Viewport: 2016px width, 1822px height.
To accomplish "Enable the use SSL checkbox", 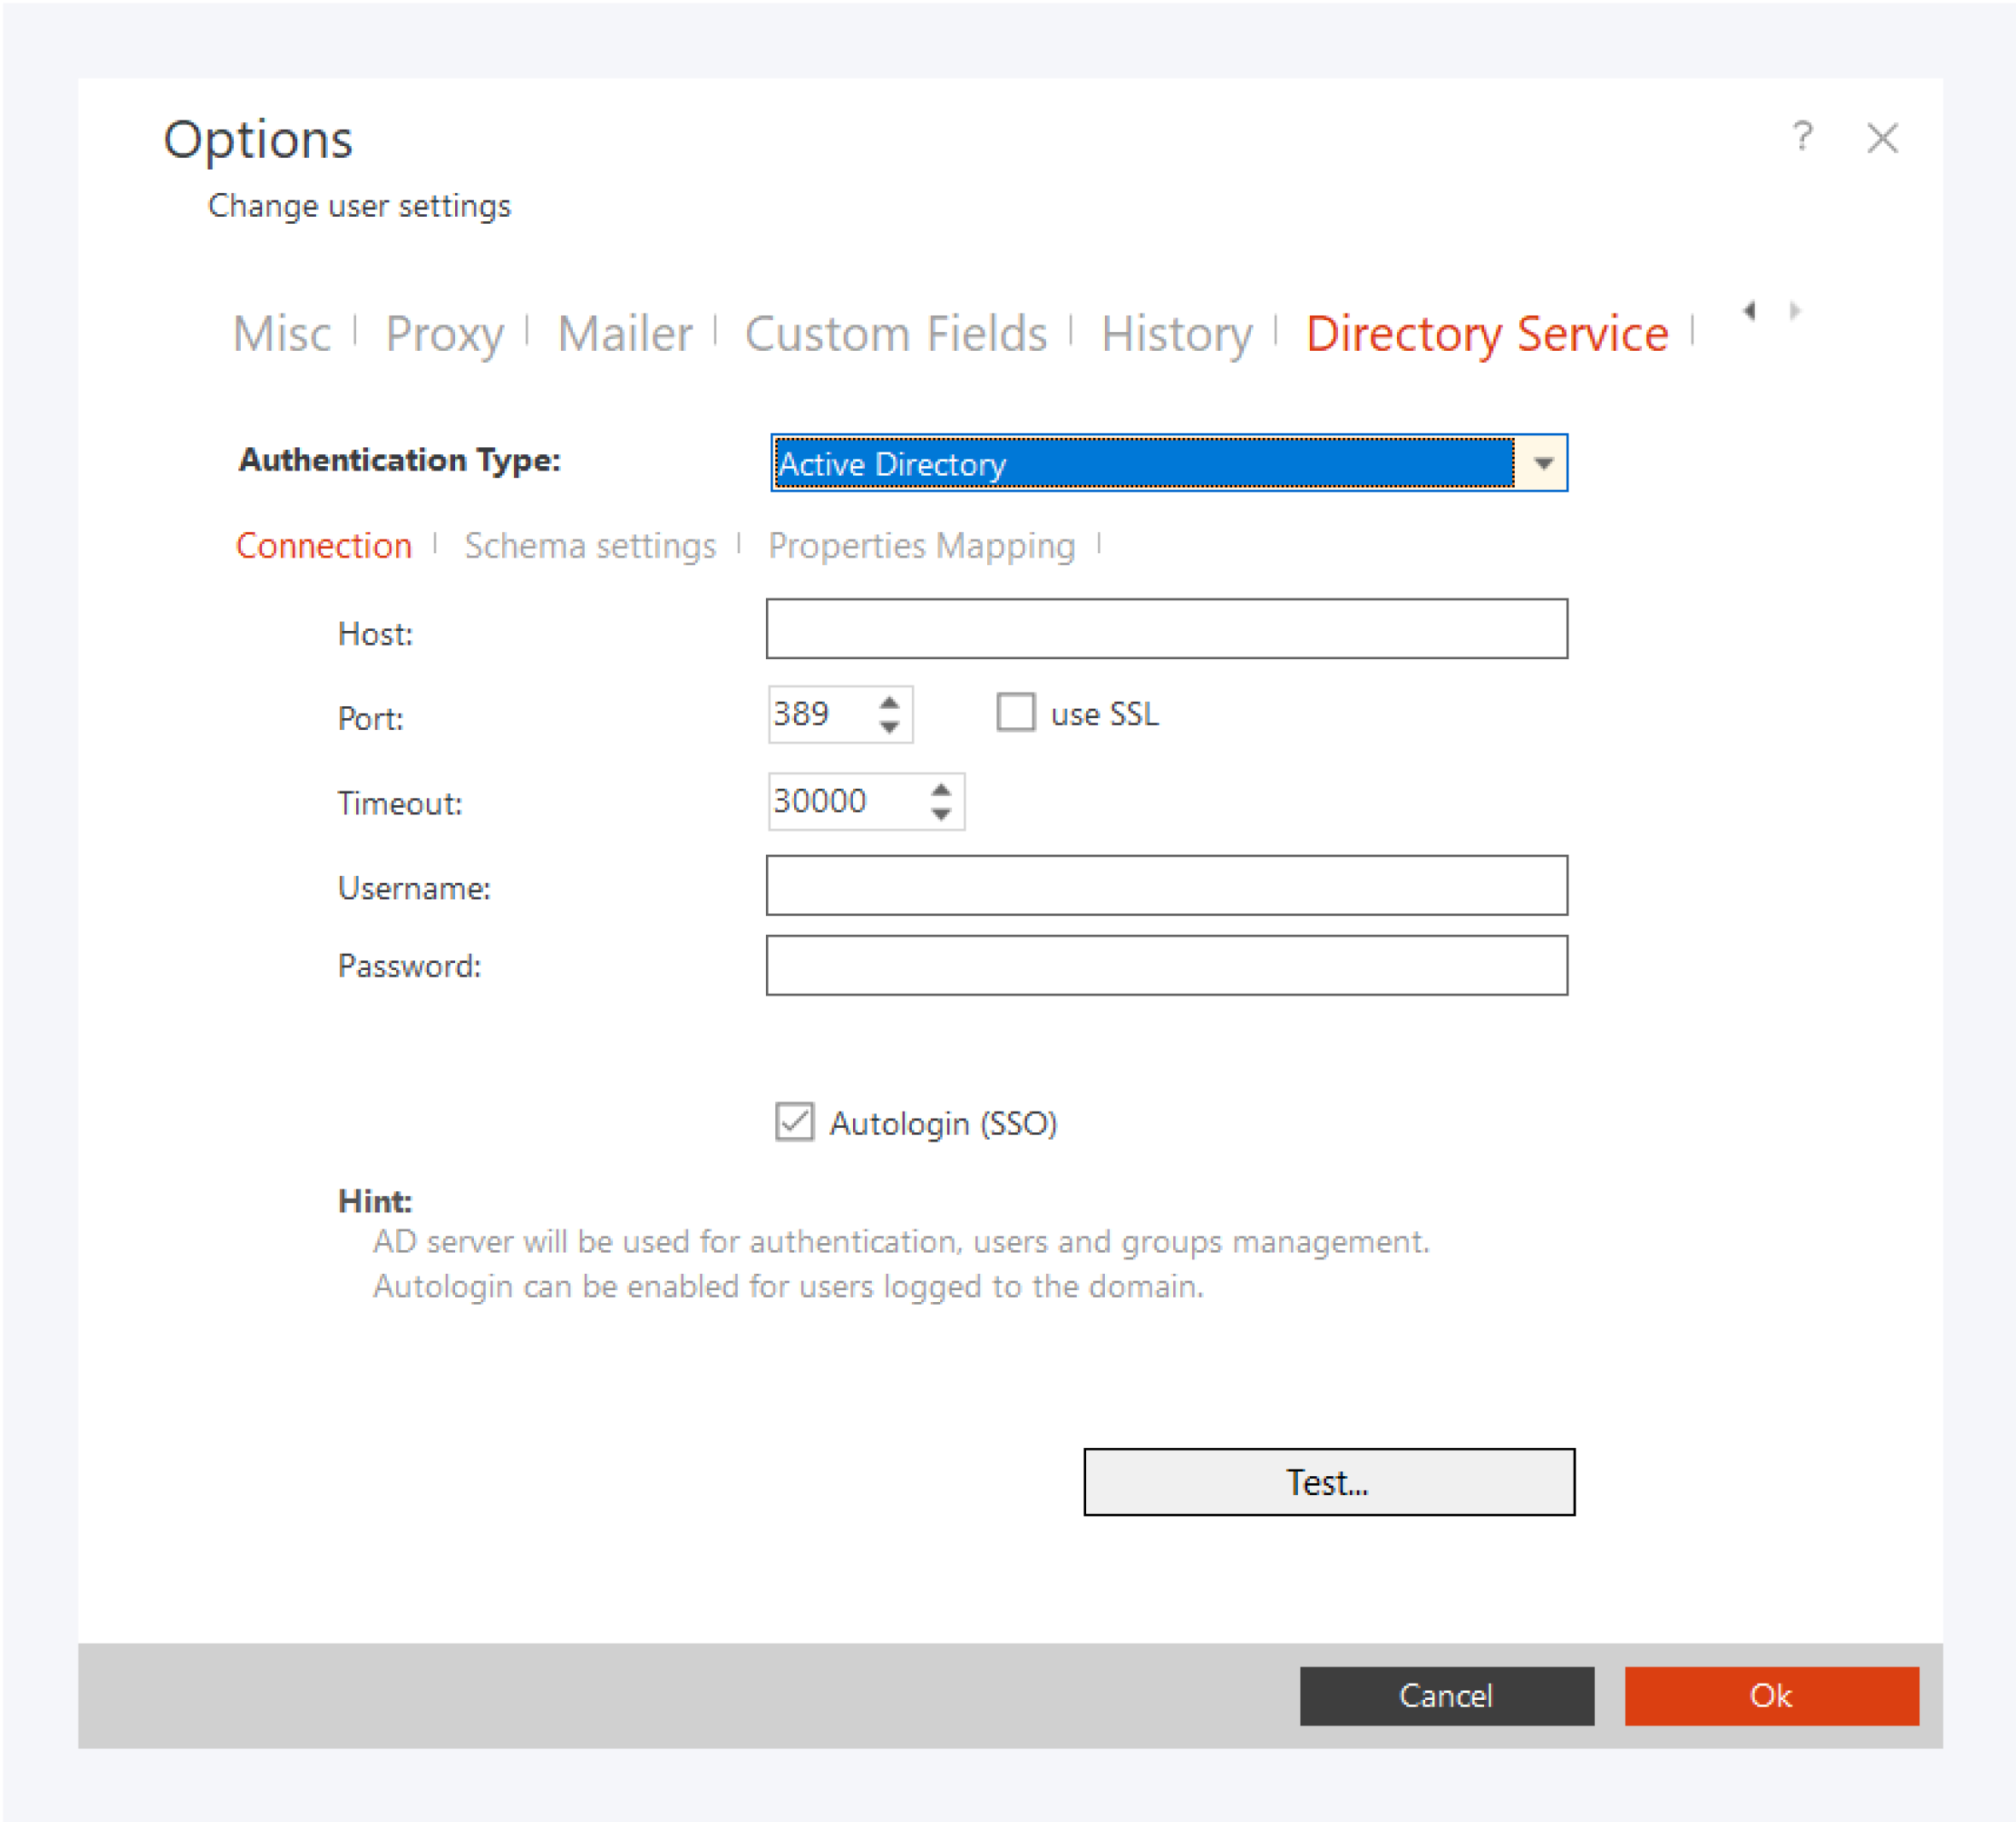I will click(1015, 713).
